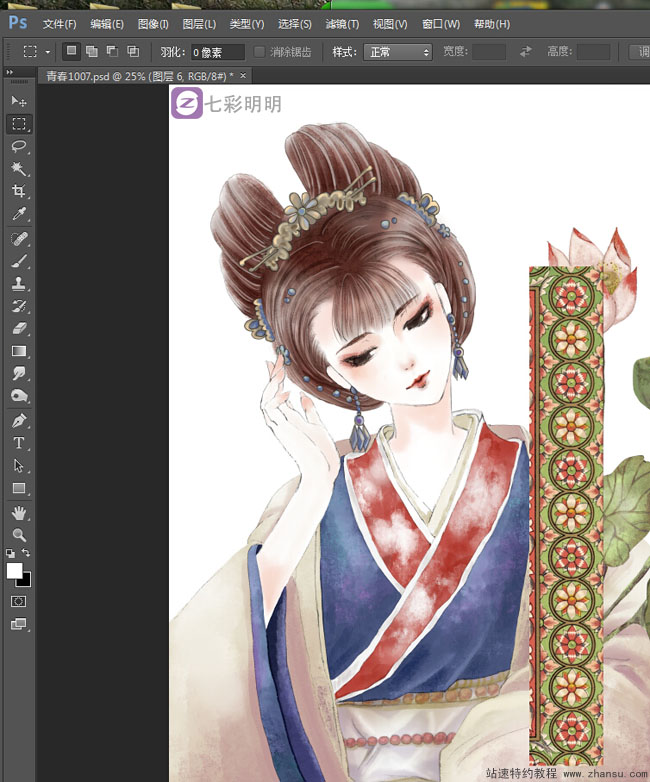
Task: Select the Spot Healing Brush tool
Action: coord(19,239)
